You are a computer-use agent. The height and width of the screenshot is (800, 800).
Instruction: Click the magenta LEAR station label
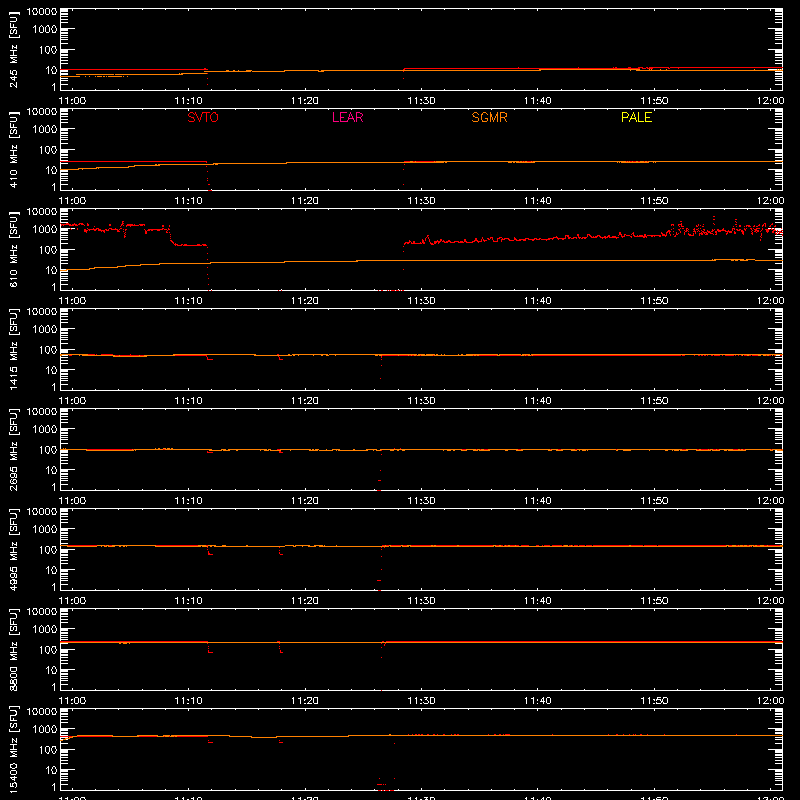347,117
